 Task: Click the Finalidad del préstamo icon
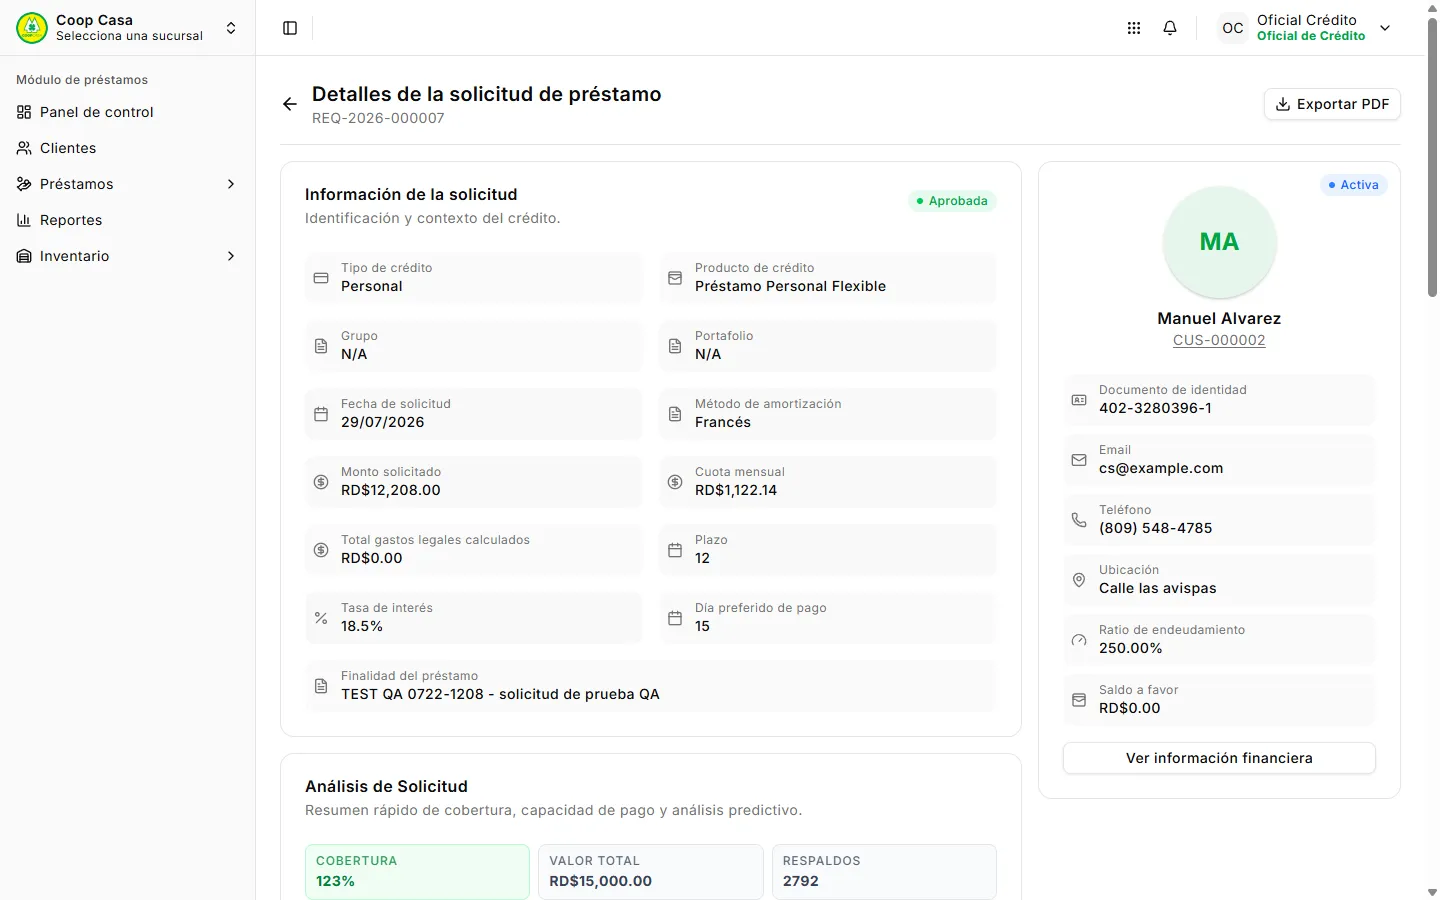[321, 686]
